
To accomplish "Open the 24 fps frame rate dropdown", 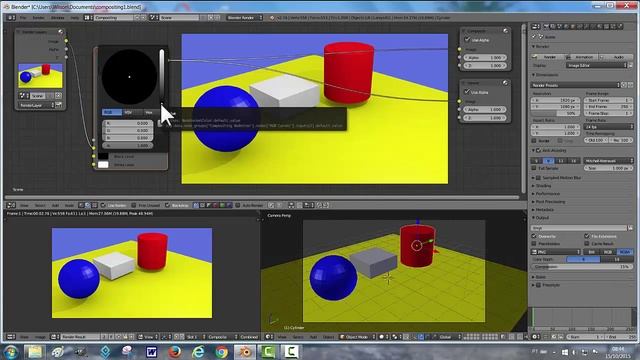I will pyautogui.click(x=609, y=127).
